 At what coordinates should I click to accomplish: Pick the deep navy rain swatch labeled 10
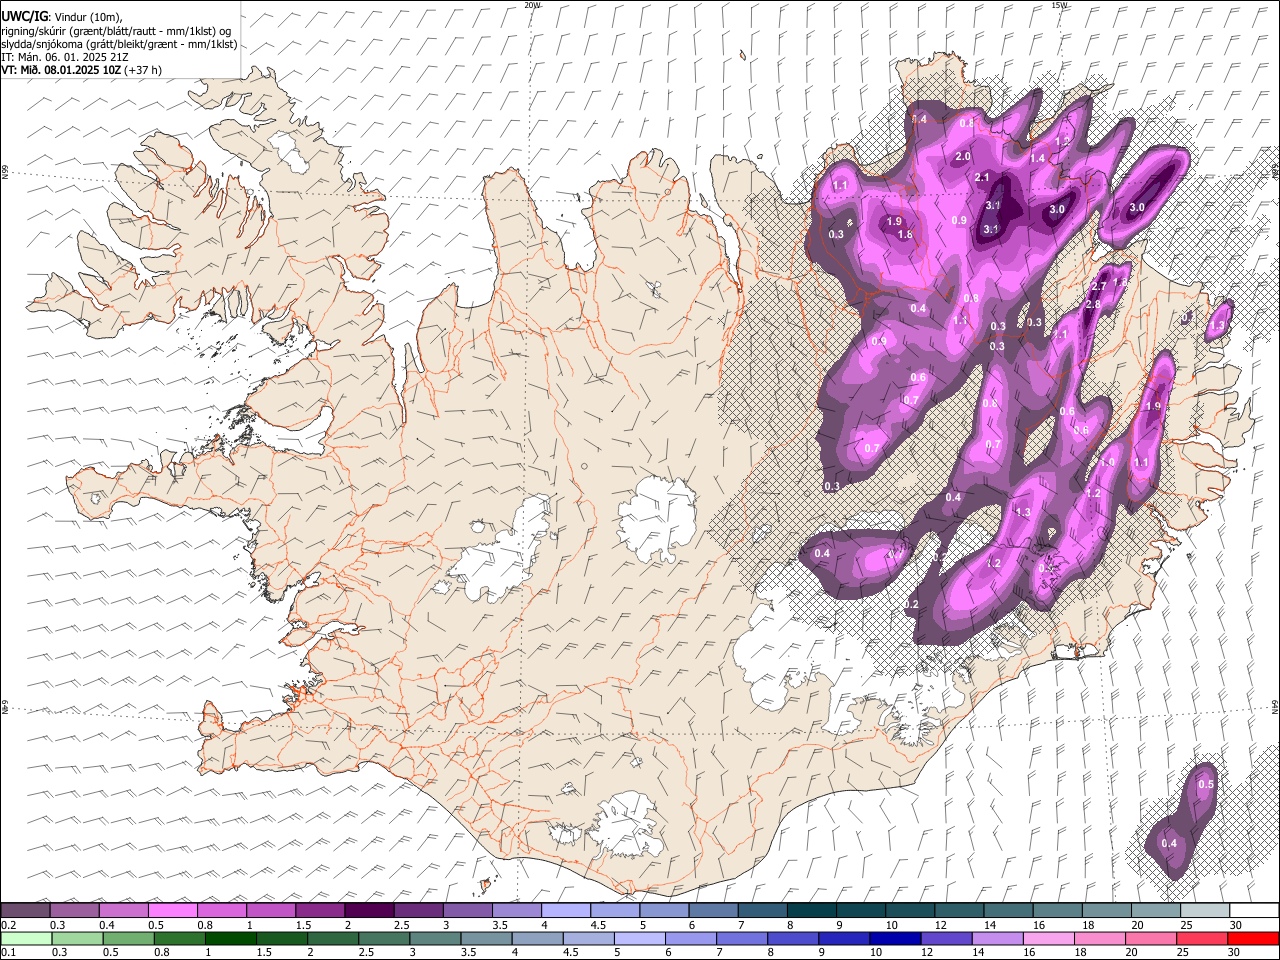click(x=894, y=938)
